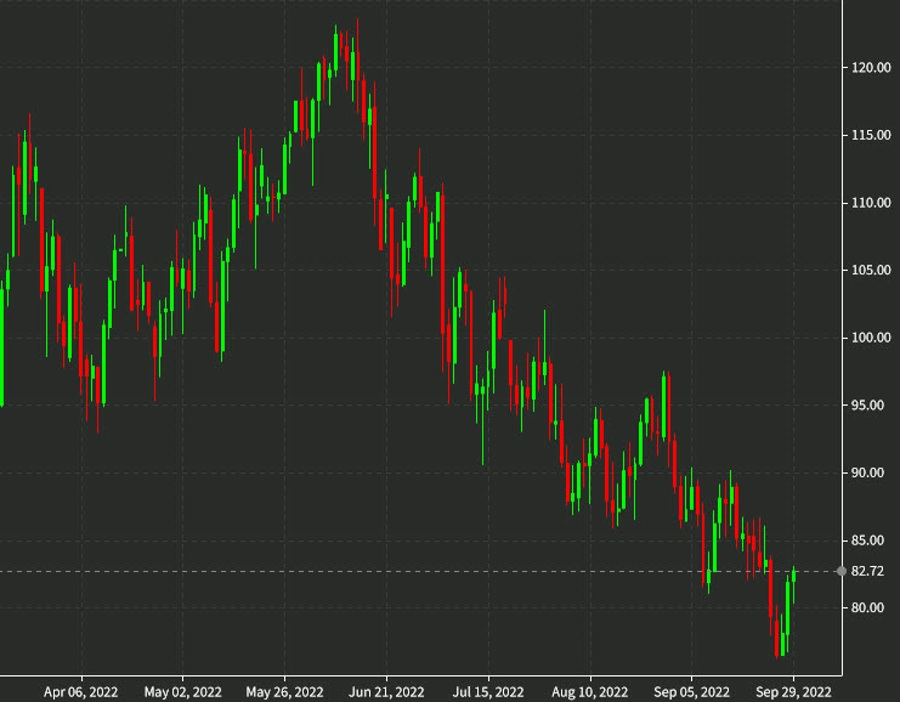Click the May 26, 2022 date label
Image resolution: width=900 pixels, height=702 pixels.
pyautogui.click(x=285, y=692)
